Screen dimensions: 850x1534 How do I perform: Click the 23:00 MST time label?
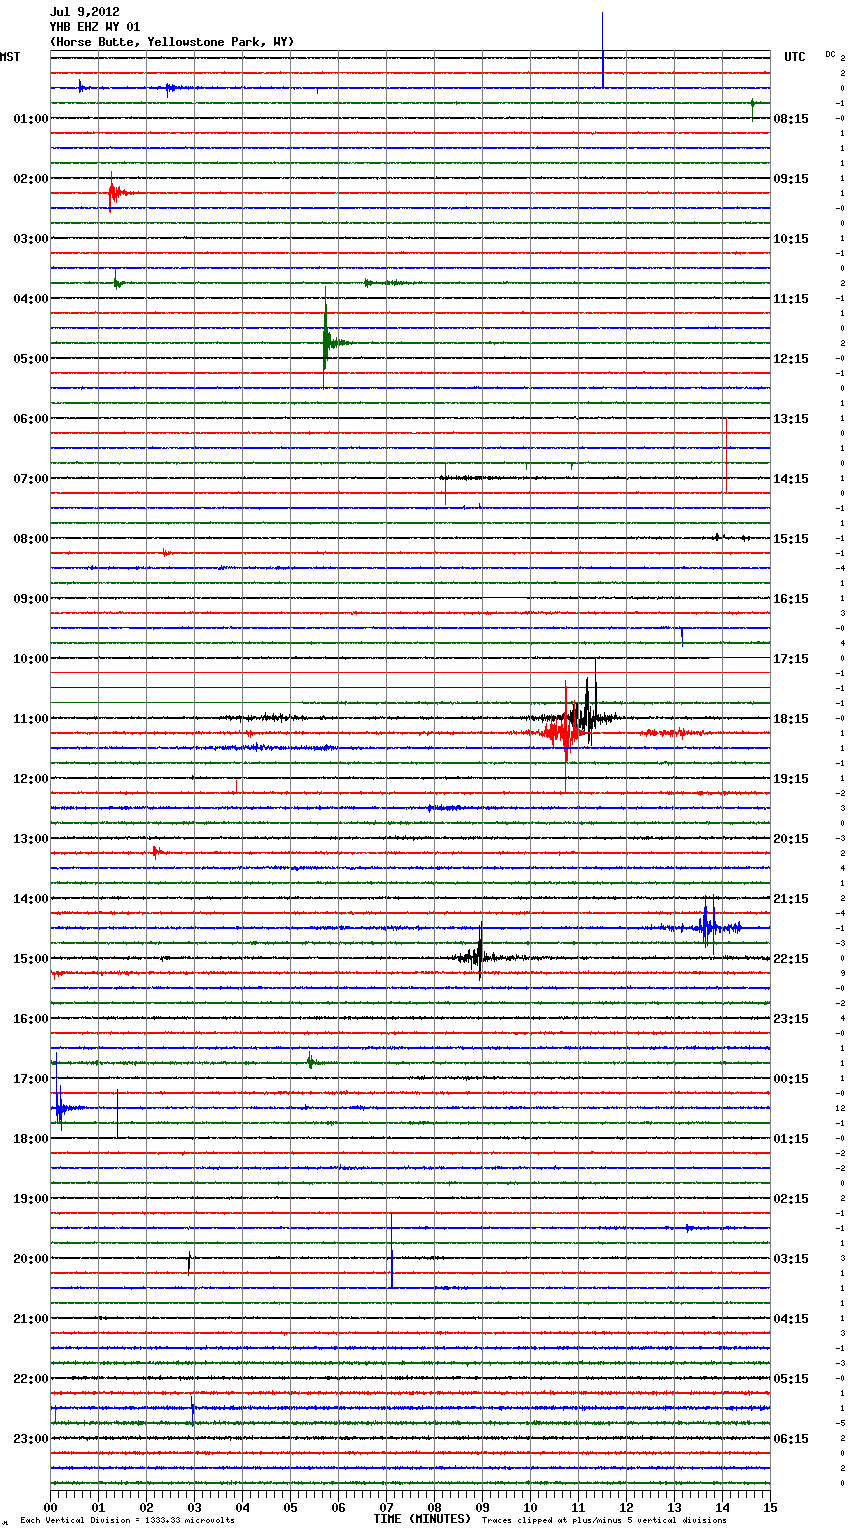pyautogui.click(x=31, y=1439)
